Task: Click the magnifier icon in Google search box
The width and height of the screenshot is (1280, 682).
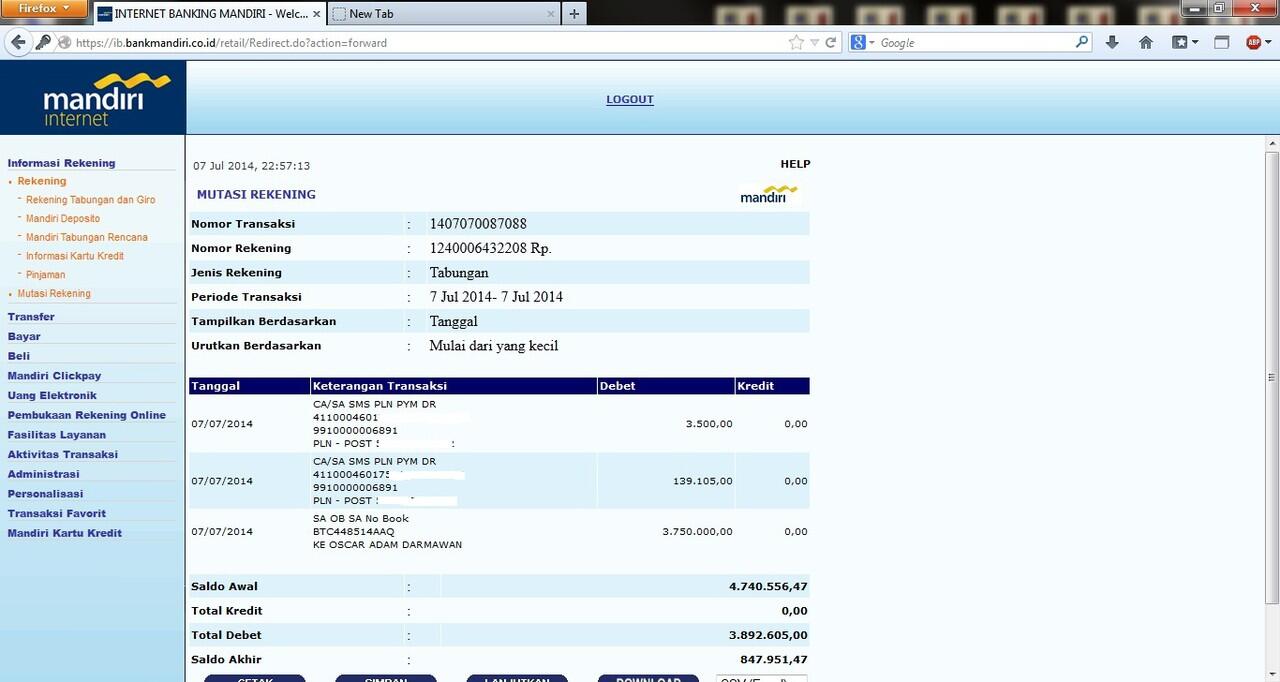Action: [1082, 42]
